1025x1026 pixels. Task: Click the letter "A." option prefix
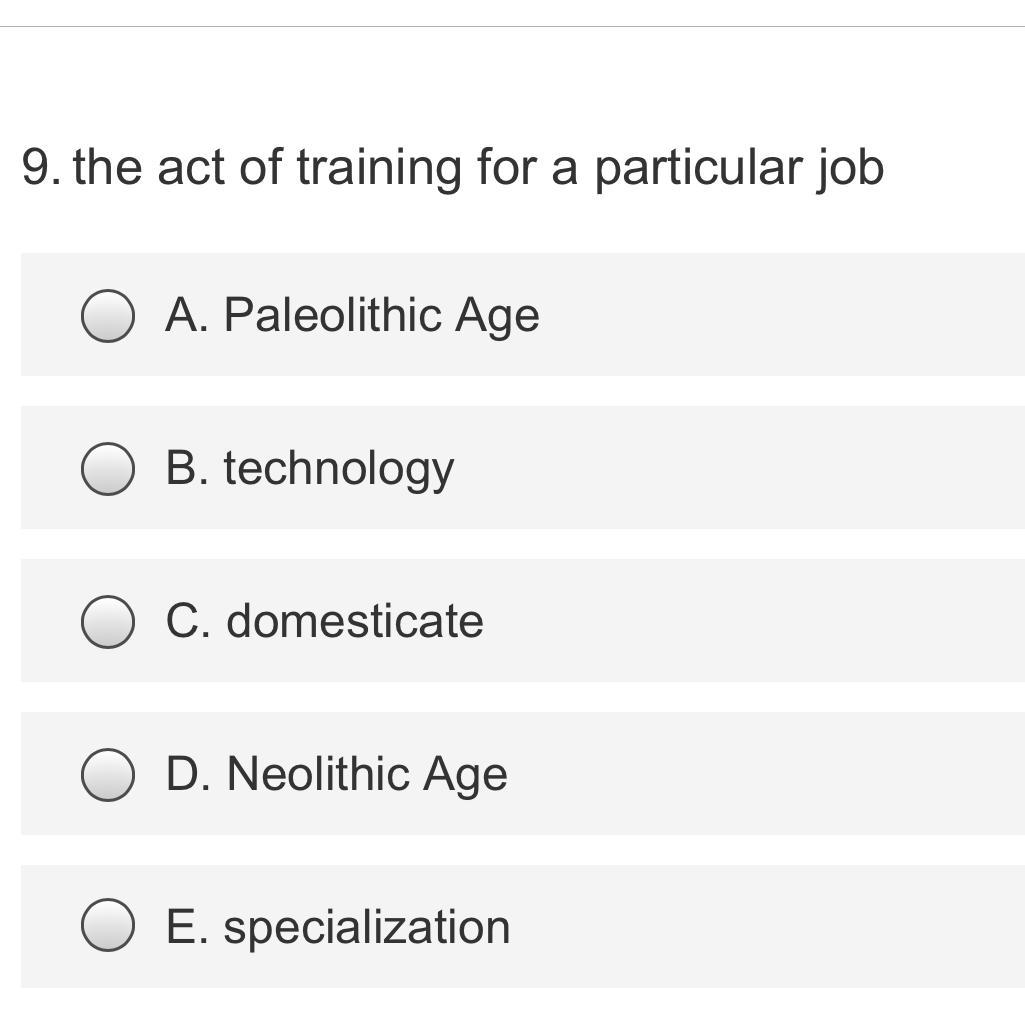[187, 315]
